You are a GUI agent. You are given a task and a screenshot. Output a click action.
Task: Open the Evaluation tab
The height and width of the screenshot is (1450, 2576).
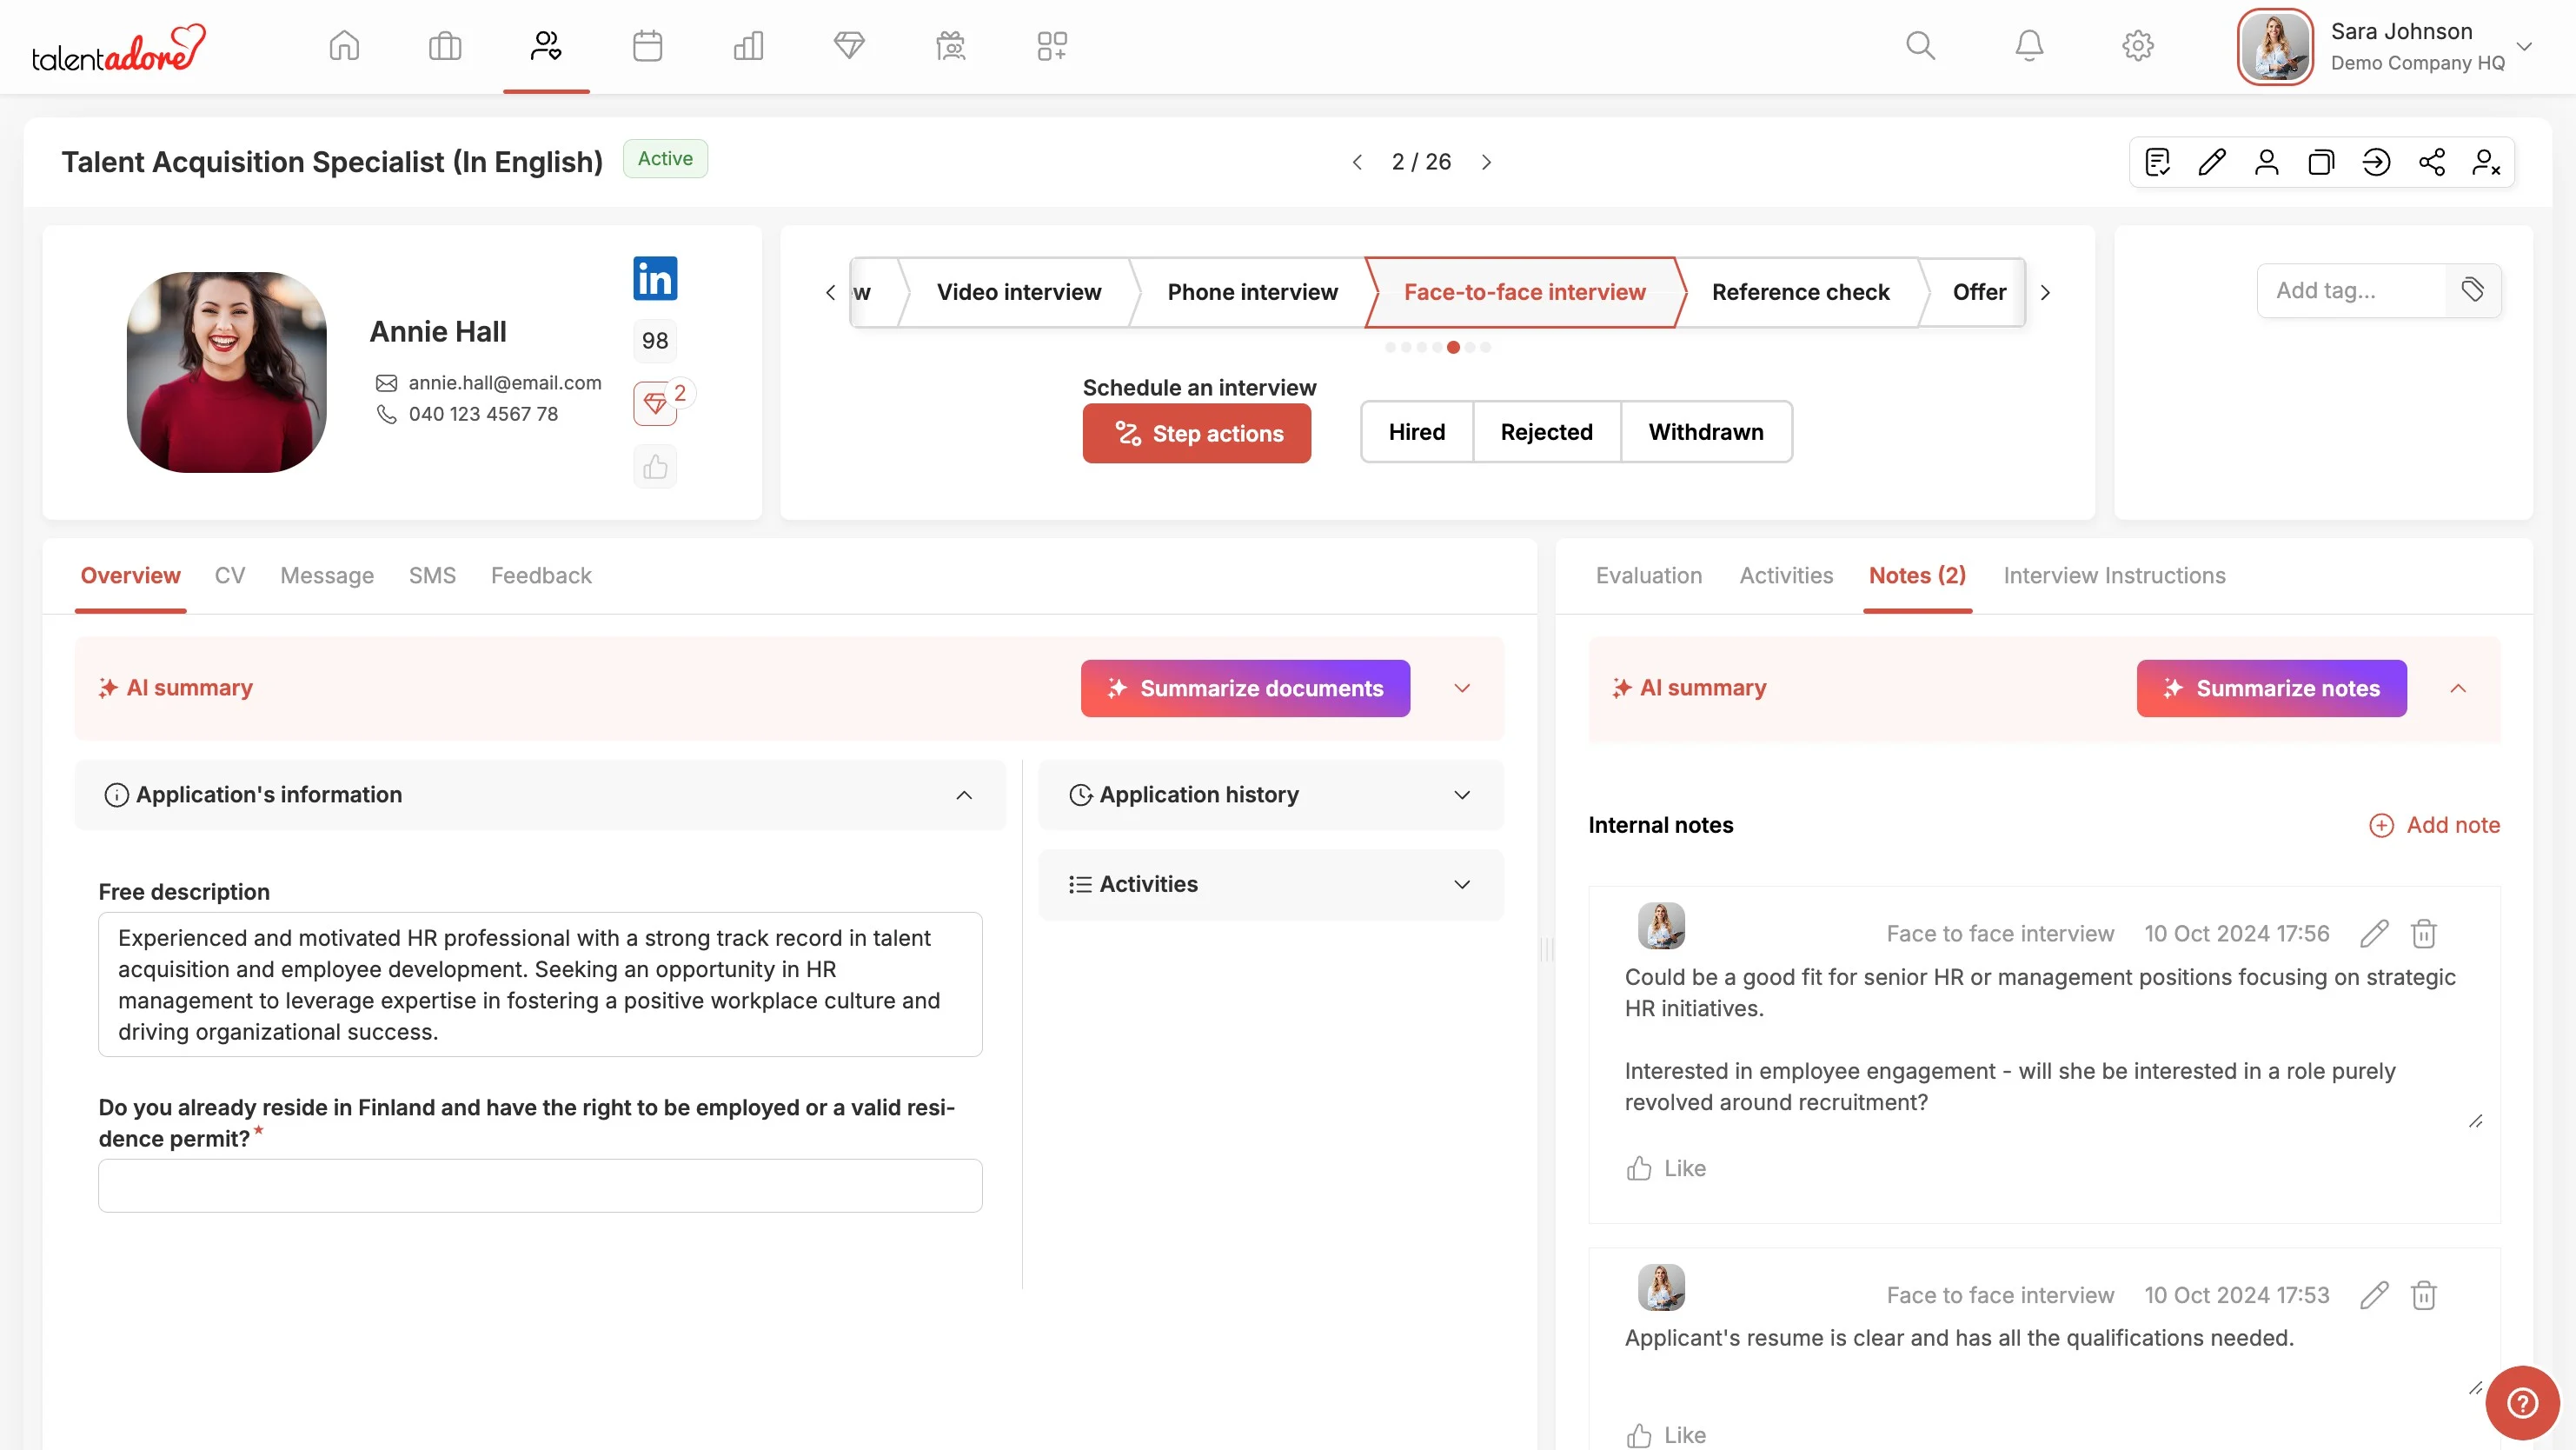[x=1648, y=576]
